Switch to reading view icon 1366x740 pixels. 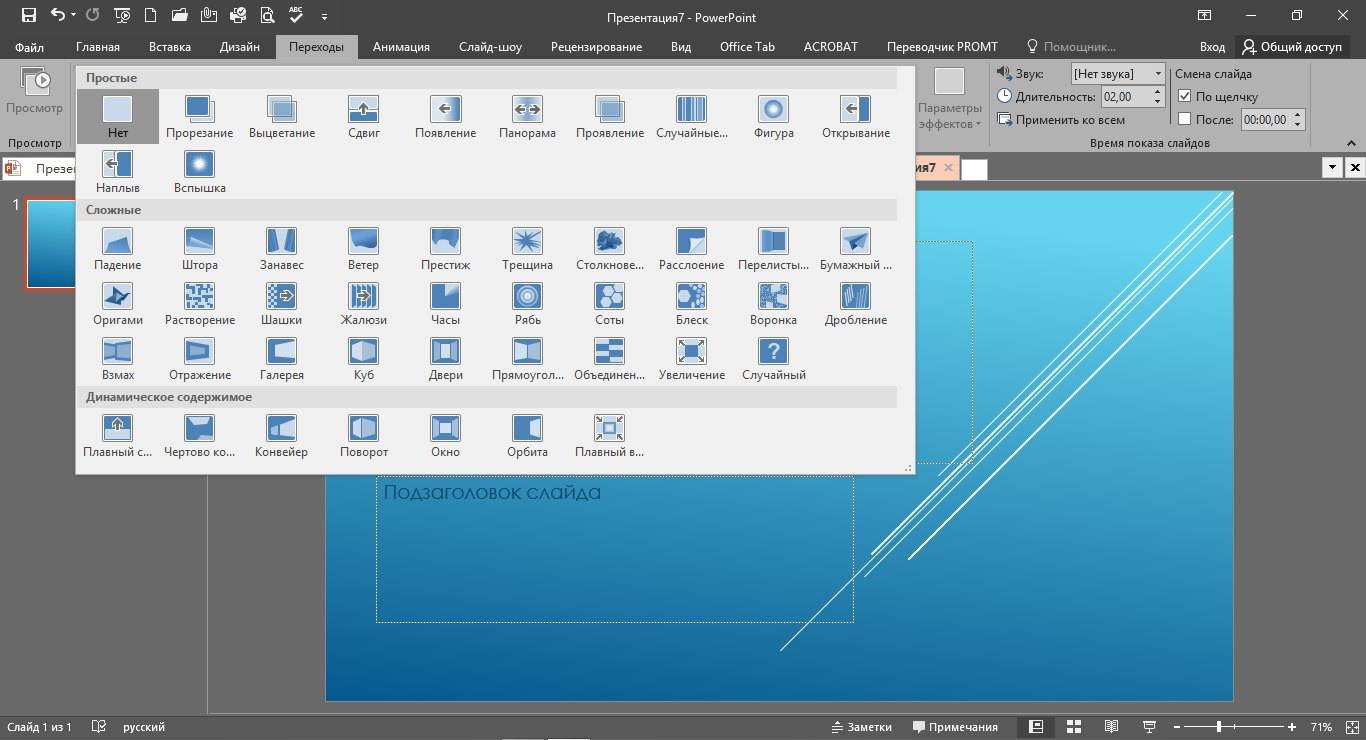coord(1111,727)
